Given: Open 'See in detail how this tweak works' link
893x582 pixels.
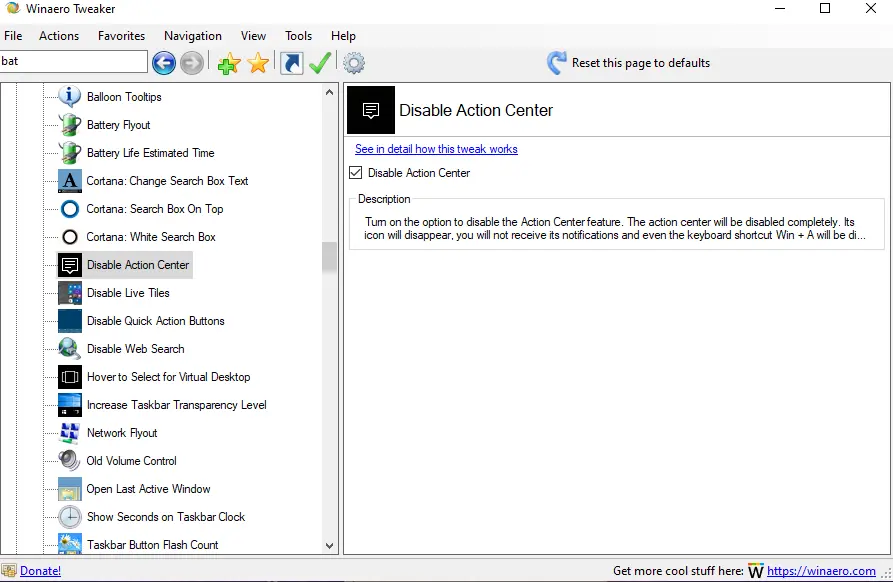Looking at the screenshot, I should [x=436, y=149].
